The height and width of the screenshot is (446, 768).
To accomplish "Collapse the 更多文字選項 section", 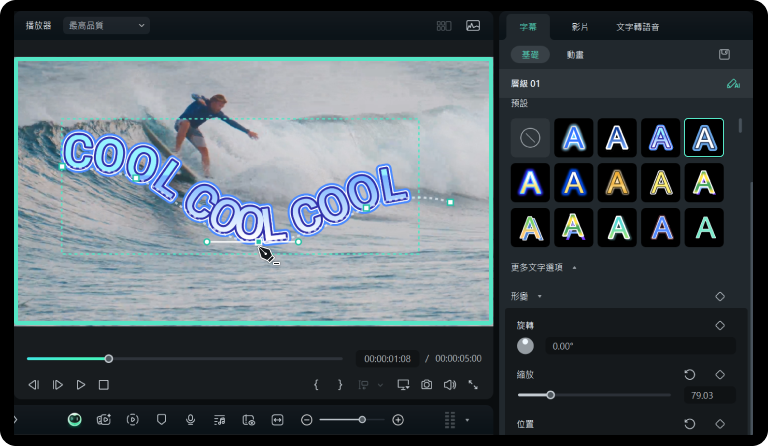I will click(x=574, y=267).
